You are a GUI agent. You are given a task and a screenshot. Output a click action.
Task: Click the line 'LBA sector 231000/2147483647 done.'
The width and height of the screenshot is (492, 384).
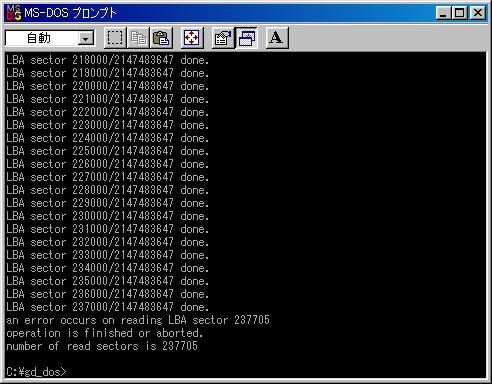(107, 229)
